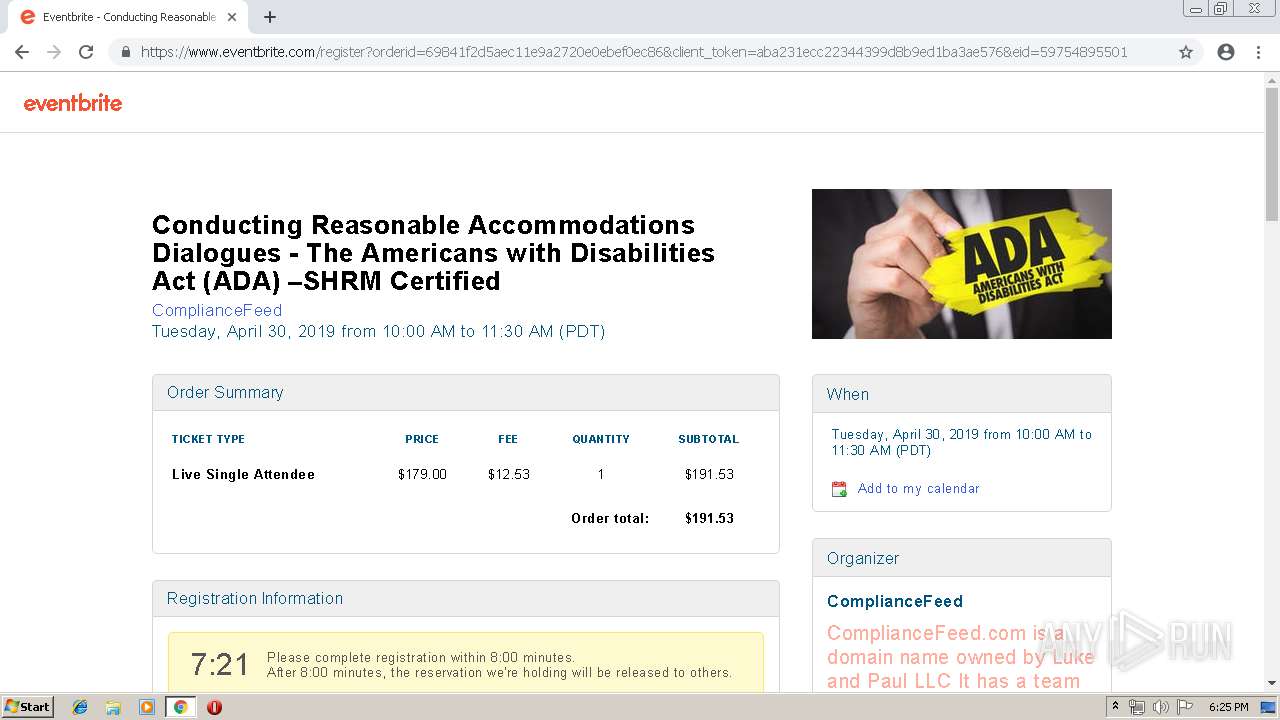
Task: Click the ADA event image thumbnail
Action: (961, 264)
